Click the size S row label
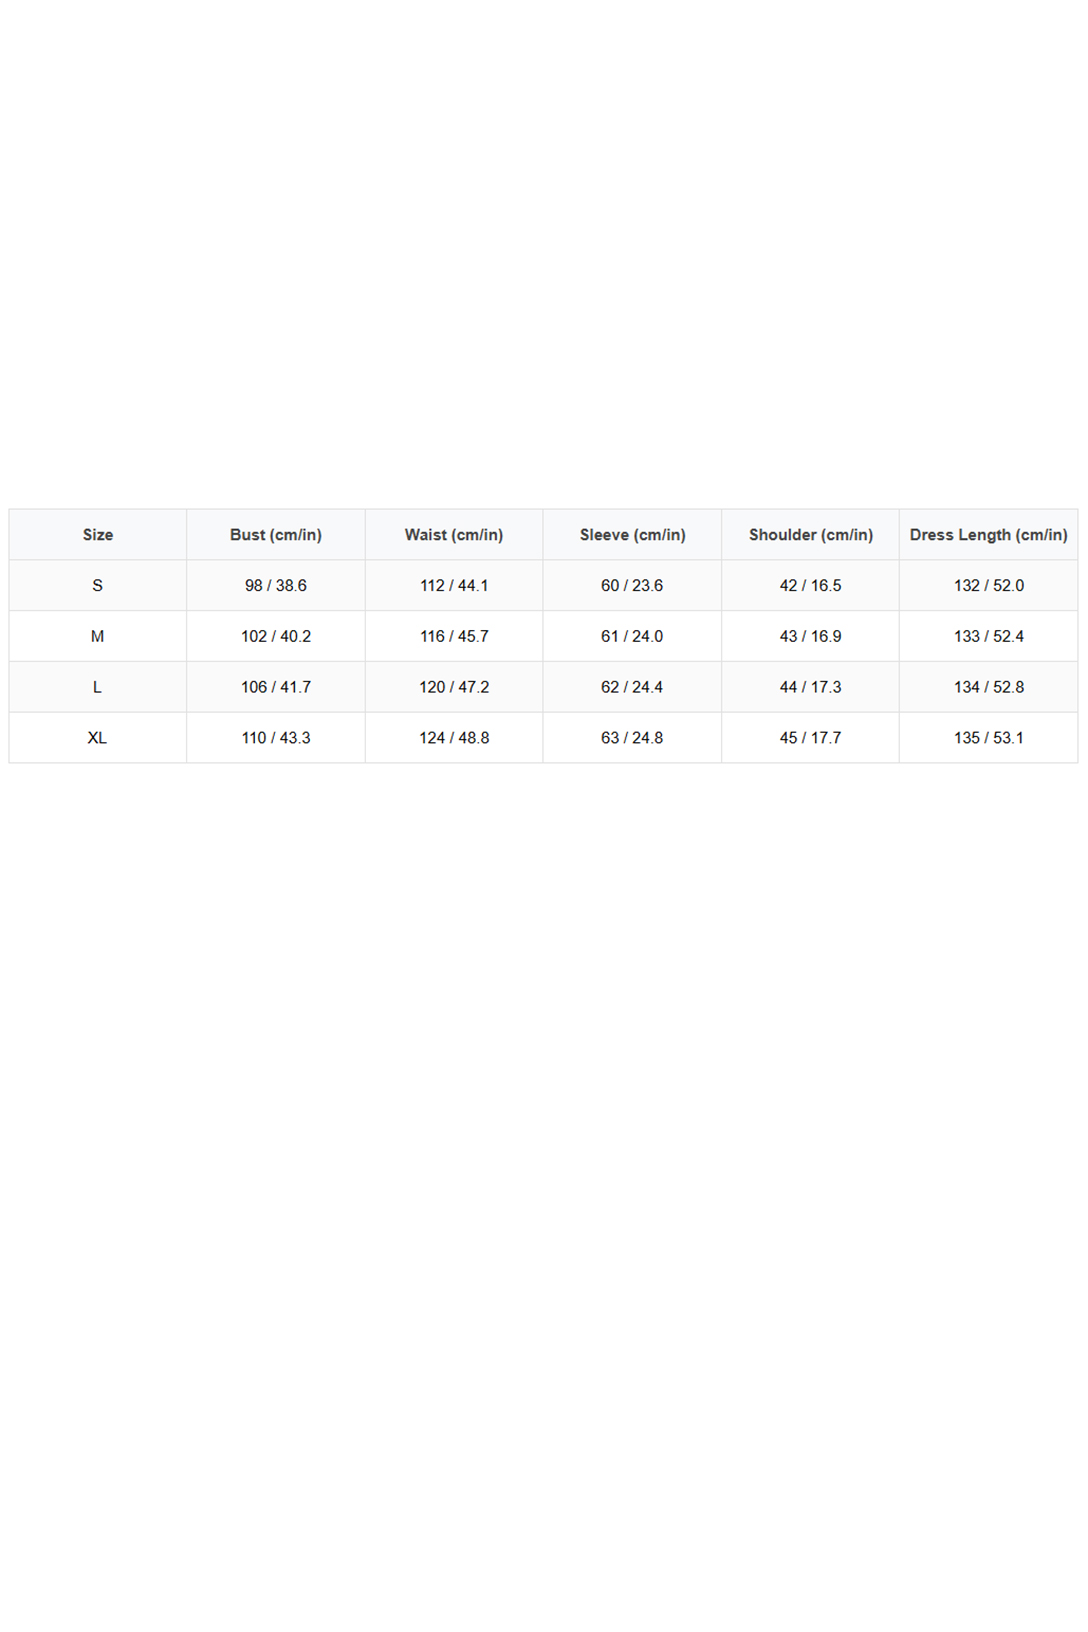 pyautogui.click(x=98, y=586)
